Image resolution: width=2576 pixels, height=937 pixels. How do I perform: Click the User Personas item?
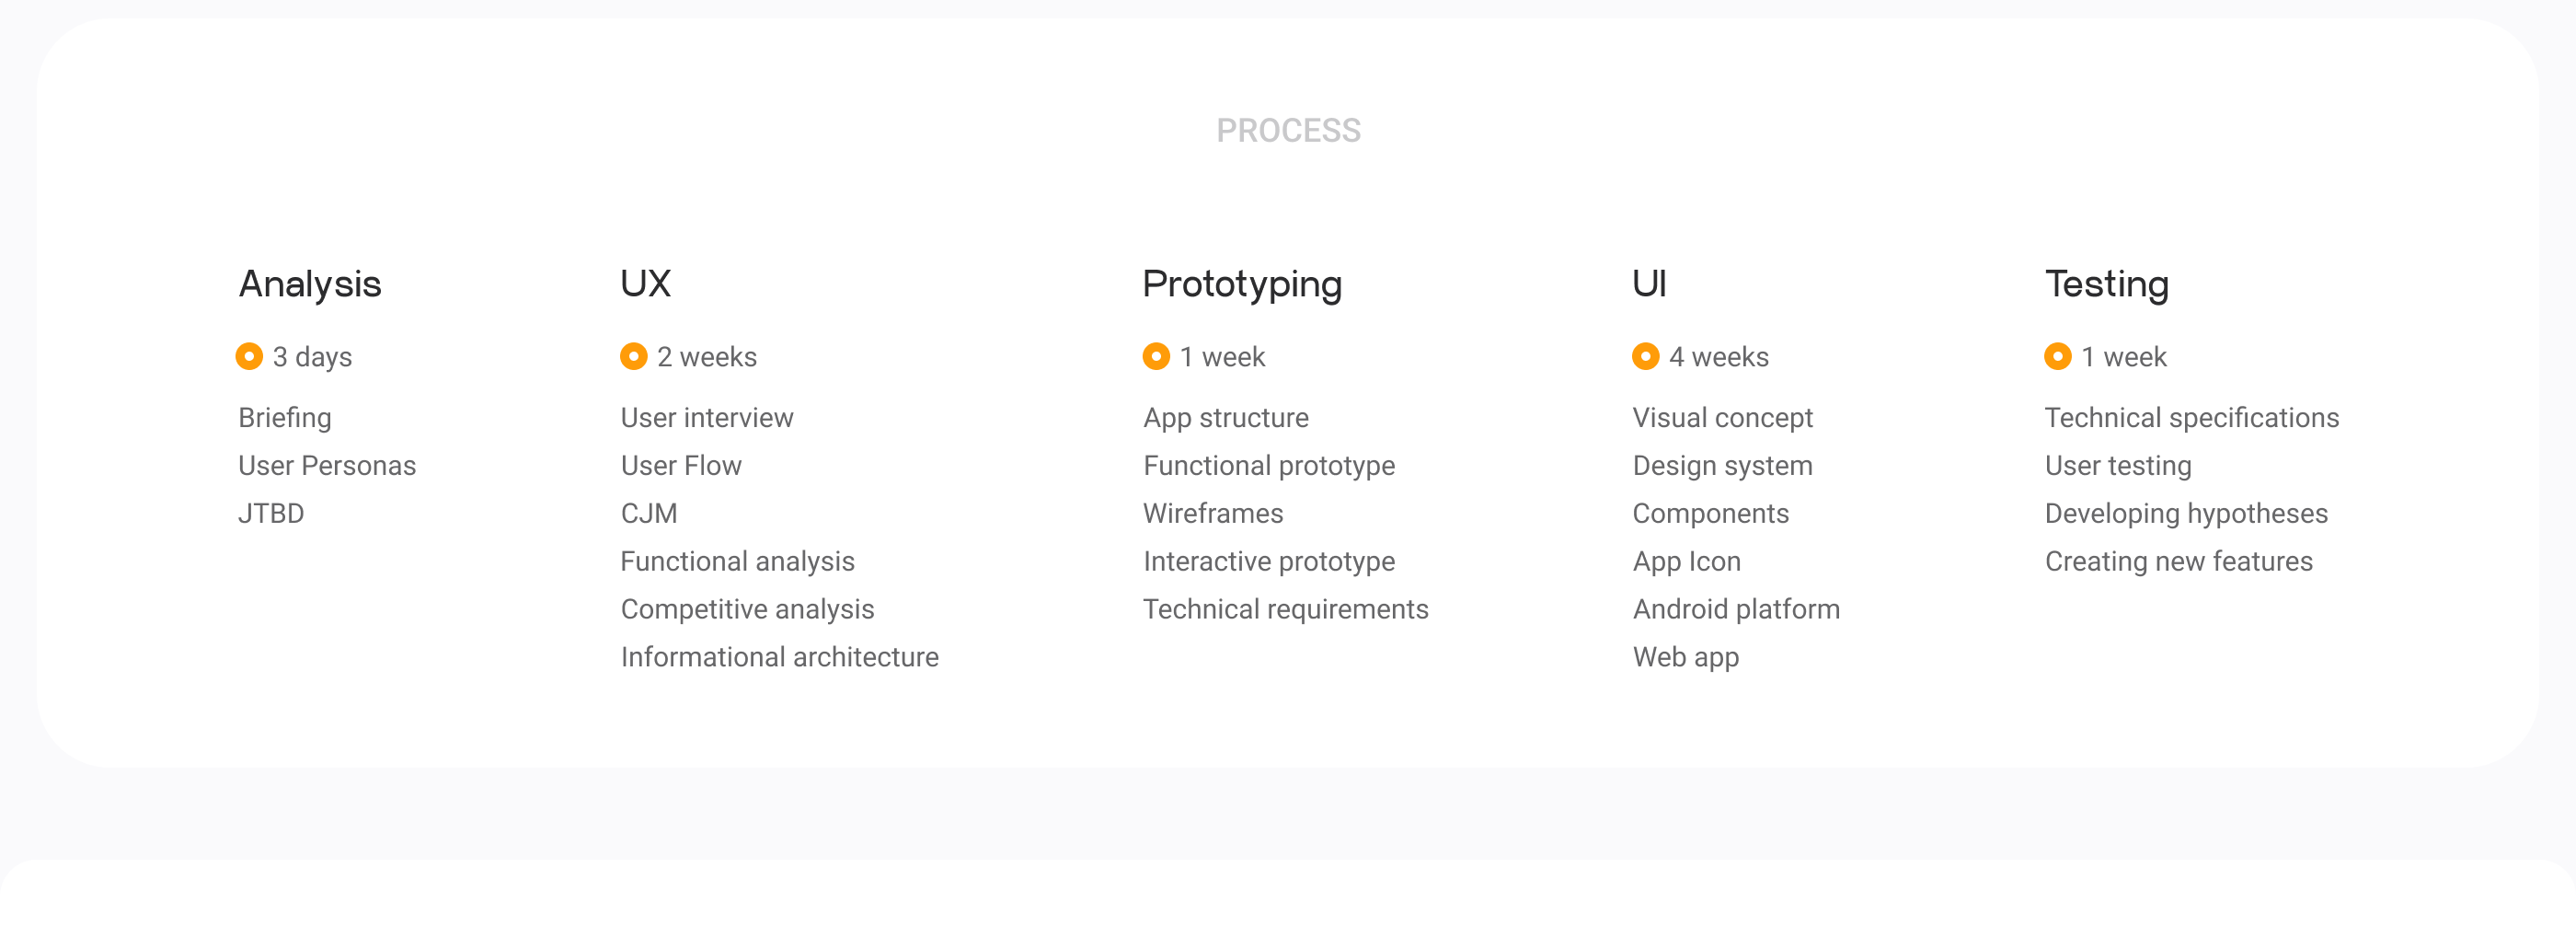(327, 466)
